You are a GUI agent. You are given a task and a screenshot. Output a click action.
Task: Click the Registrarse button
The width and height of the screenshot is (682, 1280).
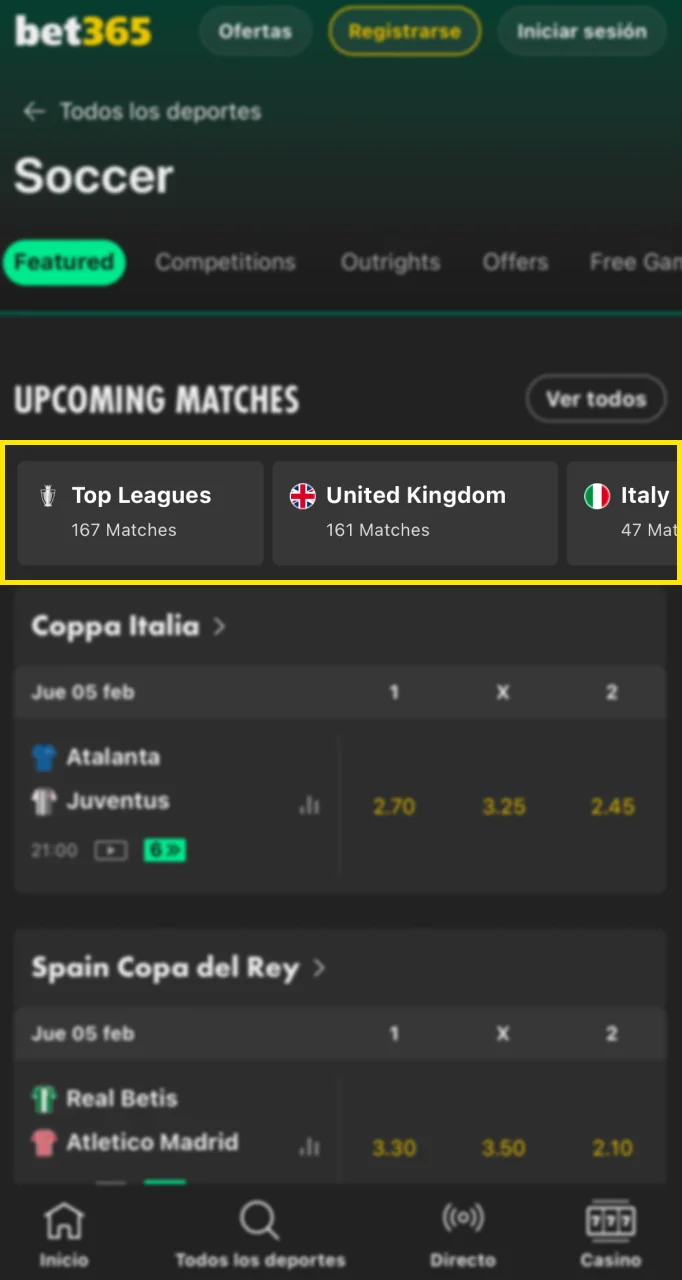404,31
